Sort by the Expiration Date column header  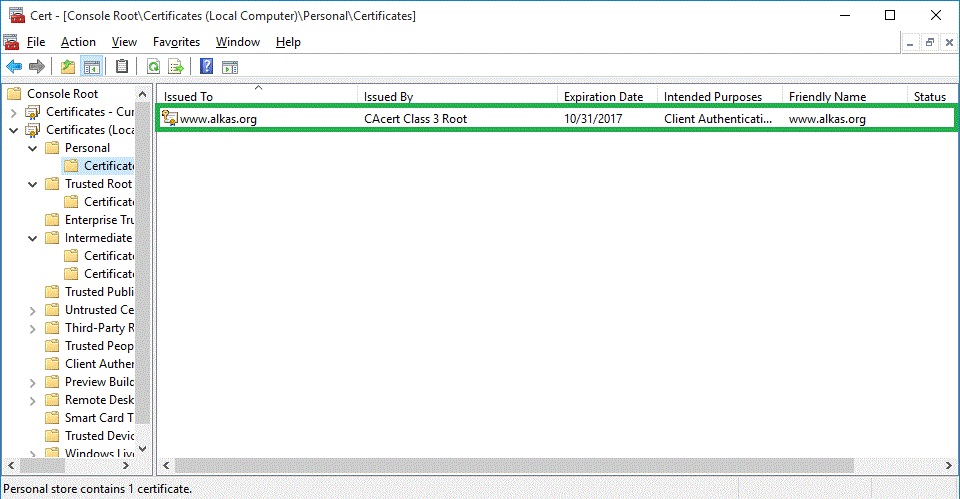point(603,97)
